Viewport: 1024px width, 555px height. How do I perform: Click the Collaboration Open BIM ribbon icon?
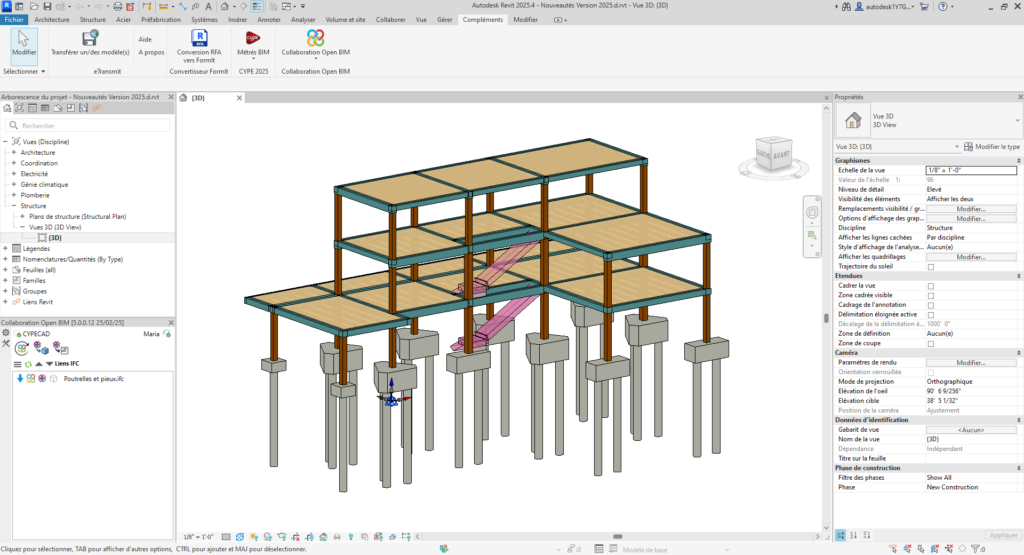tap(315, 39)
